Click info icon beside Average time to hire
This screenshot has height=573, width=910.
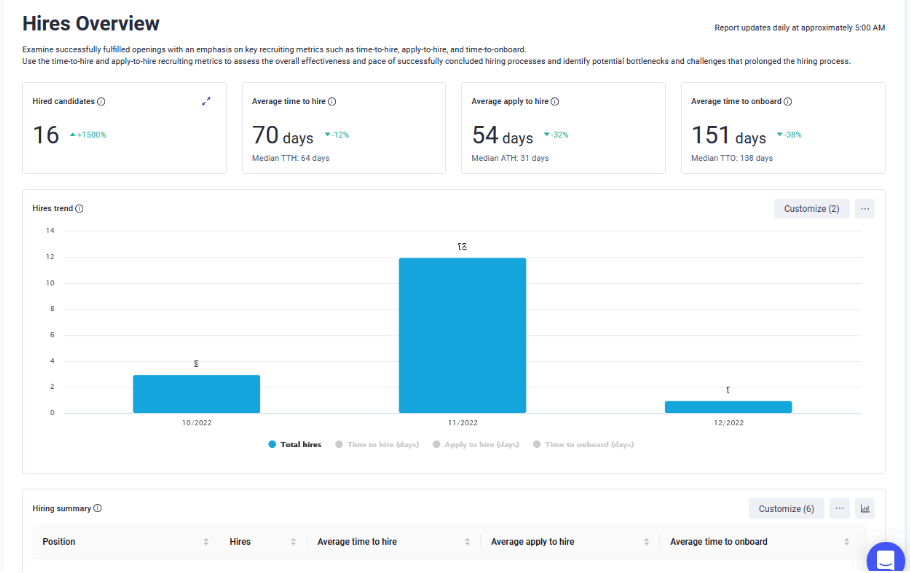[x=332, y=102]
